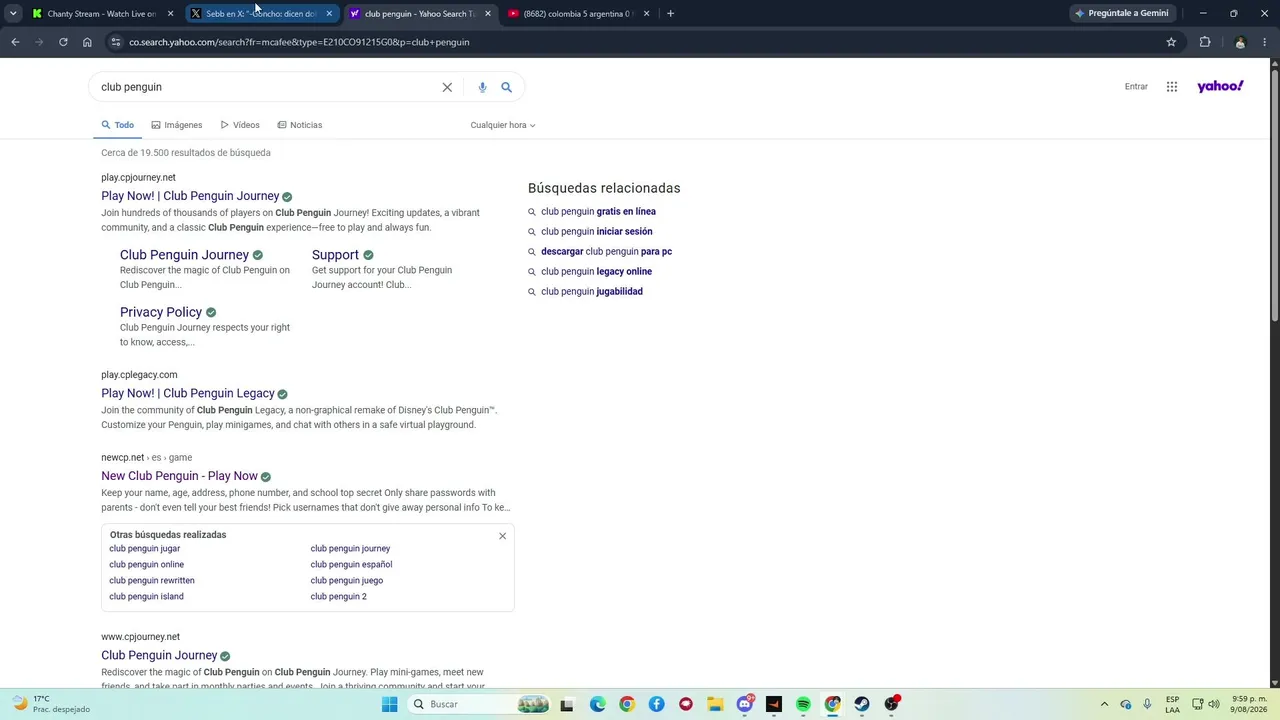Select the Todo search tab
1280x720 pixels.
117,125
